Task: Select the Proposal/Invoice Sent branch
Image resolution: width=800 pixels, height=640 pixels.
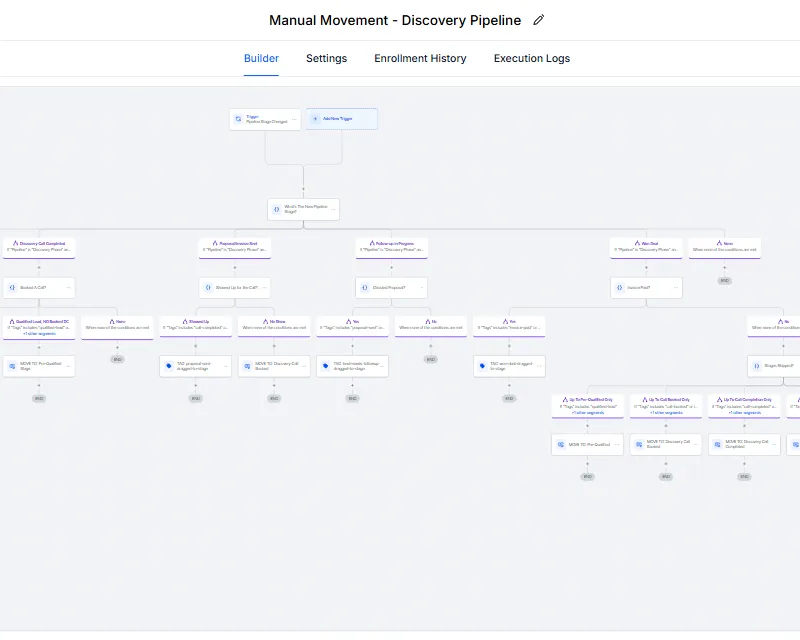Action: 235,248
